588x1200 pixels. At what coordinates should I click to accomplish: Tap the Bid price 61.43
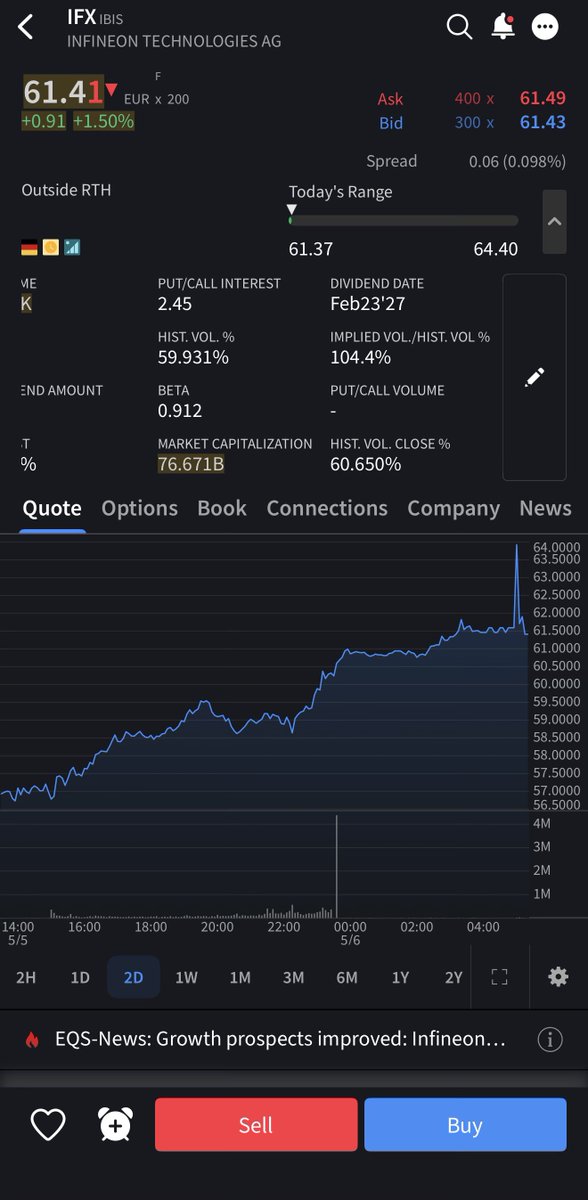point(543,122)
